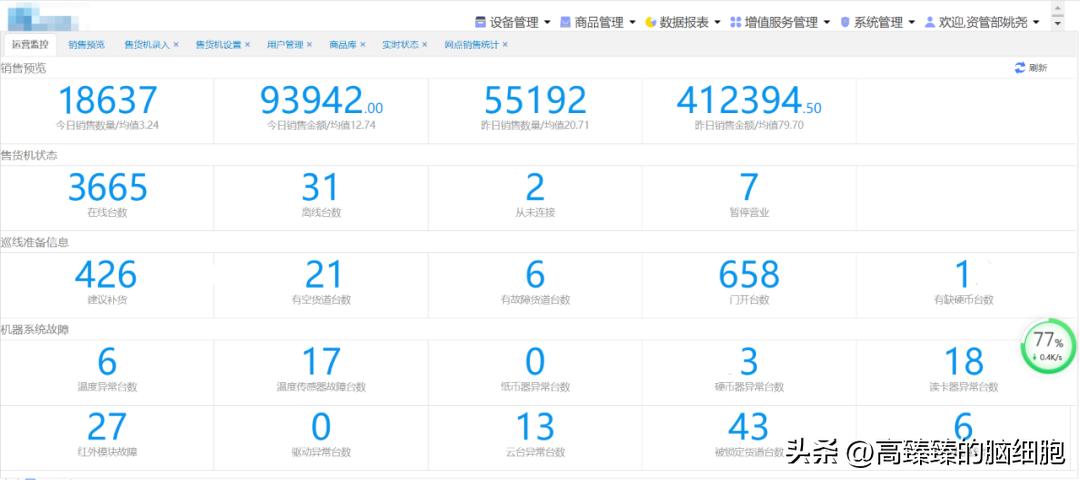Screen dimensions: 1080x480
Task: Open the 用户管理 tab
Action: (285, 45)
